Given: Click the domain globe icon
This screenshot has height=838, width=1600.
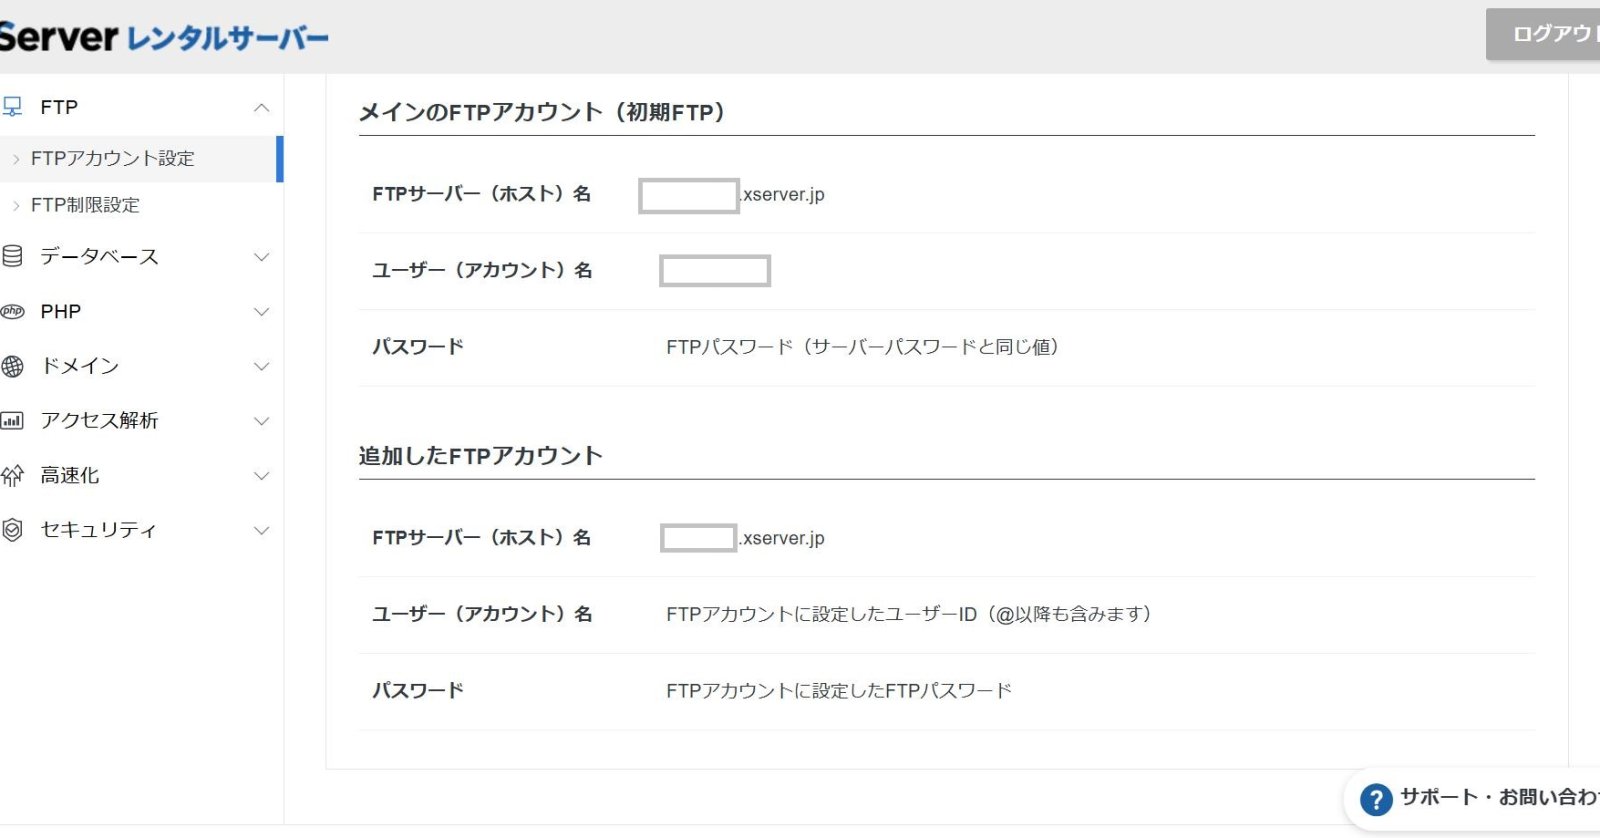Looking at the screenshot, I should point(12,366).
